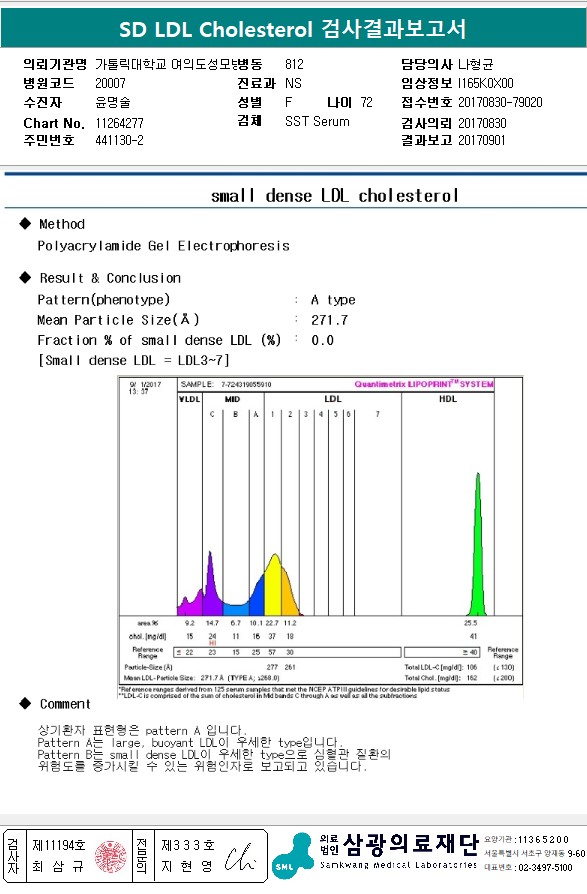The width and height of the screenshot is (587, 894).
Task: Click the handwritten signature mark
Action: pyautogui.click(x=239, y=857)
